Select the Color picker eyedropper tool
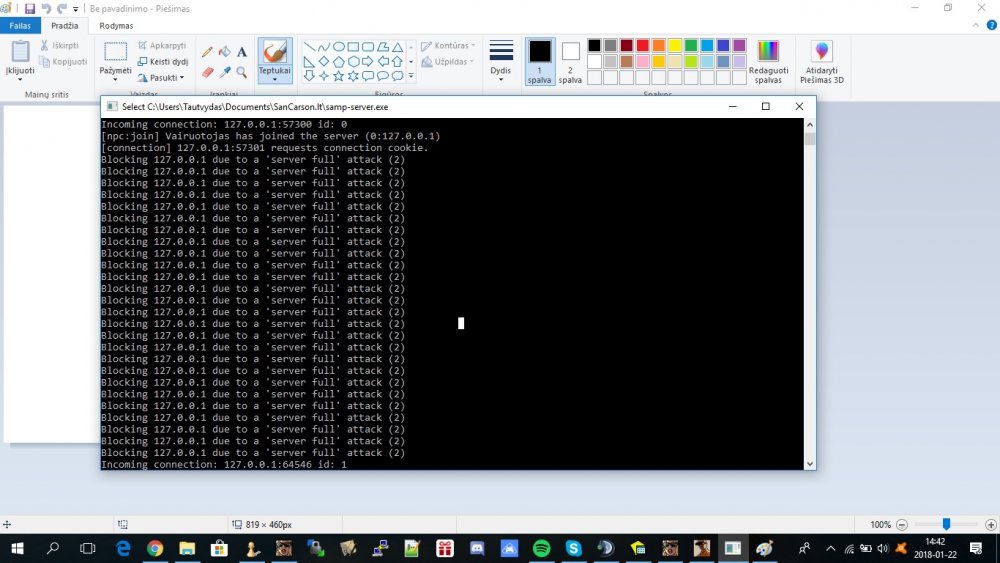This screenshot has height=563, width=1000. [224, 72]
